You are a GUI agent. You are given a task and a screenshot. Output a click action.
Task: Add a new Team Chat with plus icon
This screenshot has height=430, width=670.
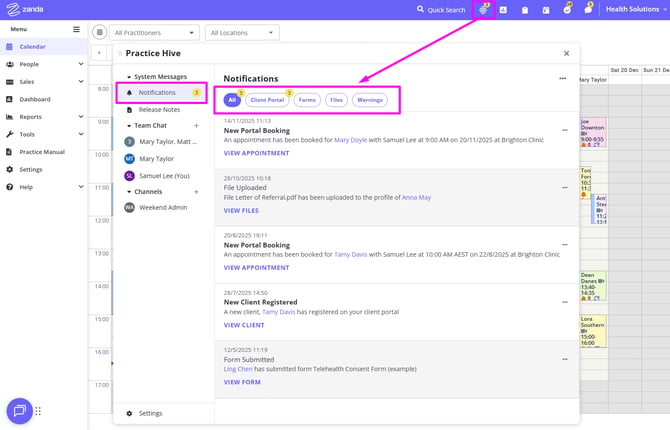point(196,125)
